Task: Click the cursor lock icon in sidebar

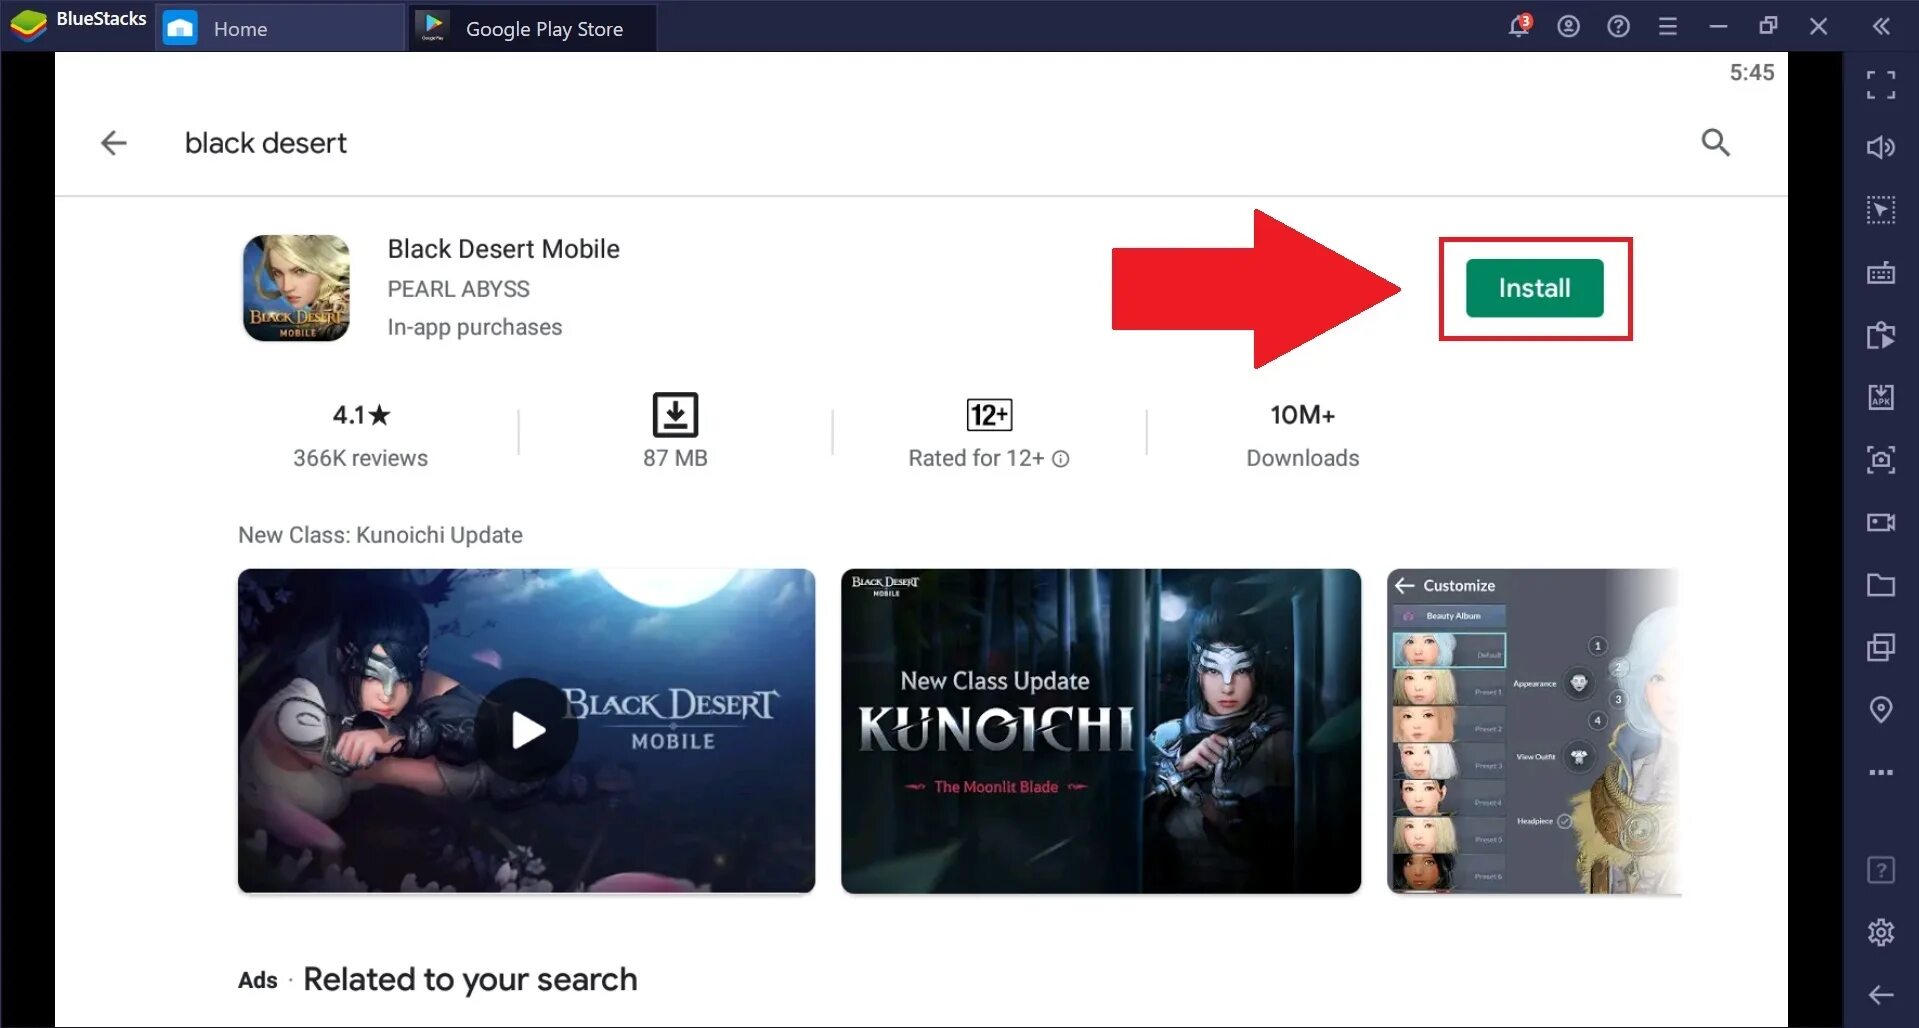Action: coord(1880,210)
